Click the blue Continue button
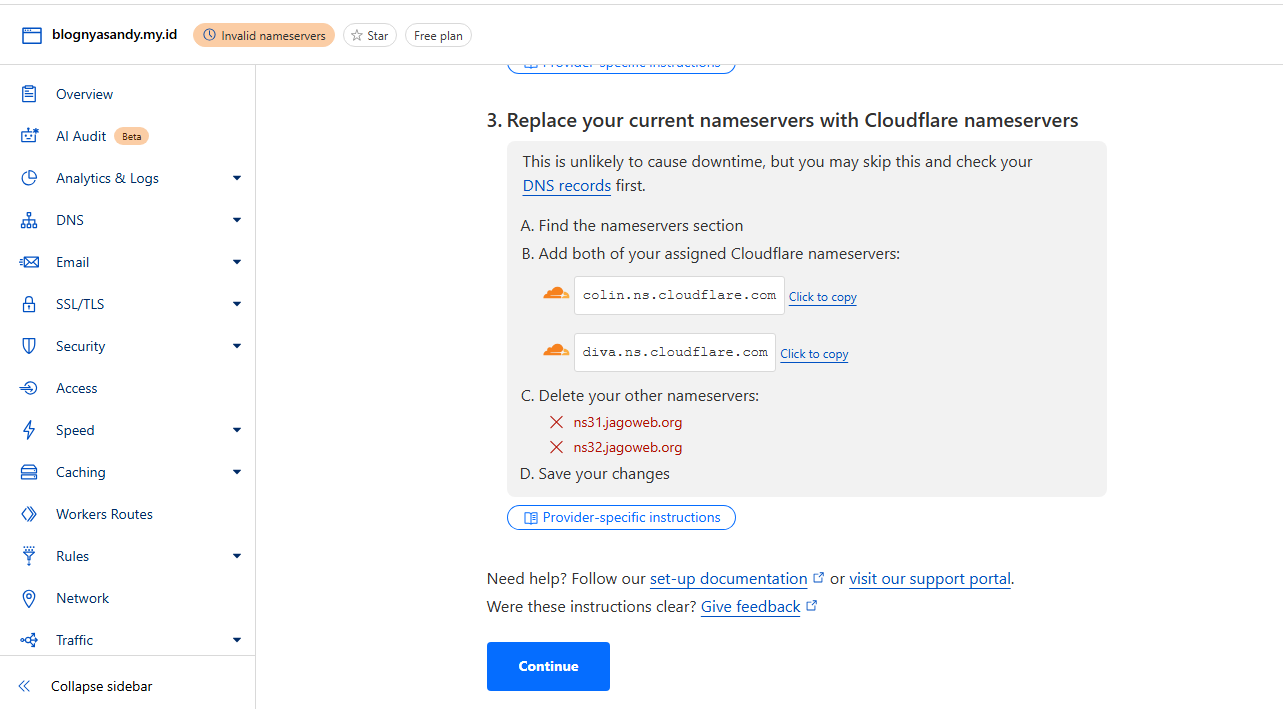This screenshot has width=1283, height=709. pyautogui.click(x=548, y=666)
